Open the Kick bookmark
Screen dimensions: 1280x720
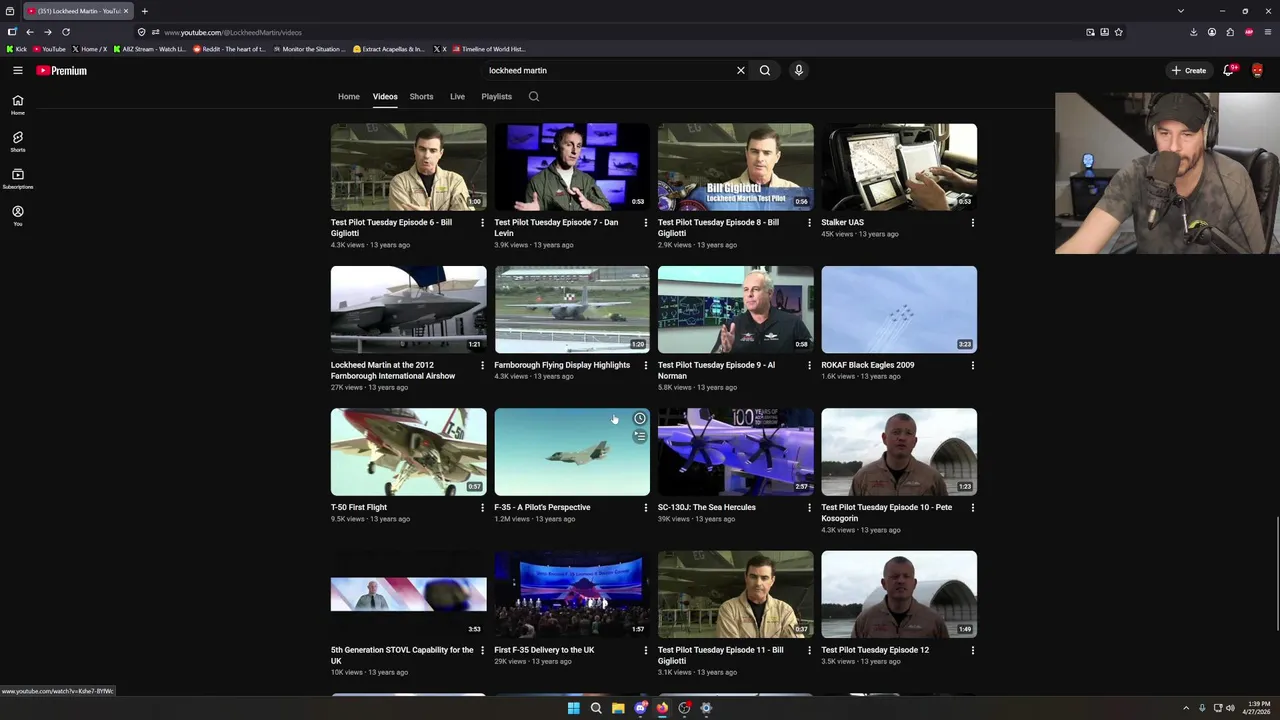17,49
